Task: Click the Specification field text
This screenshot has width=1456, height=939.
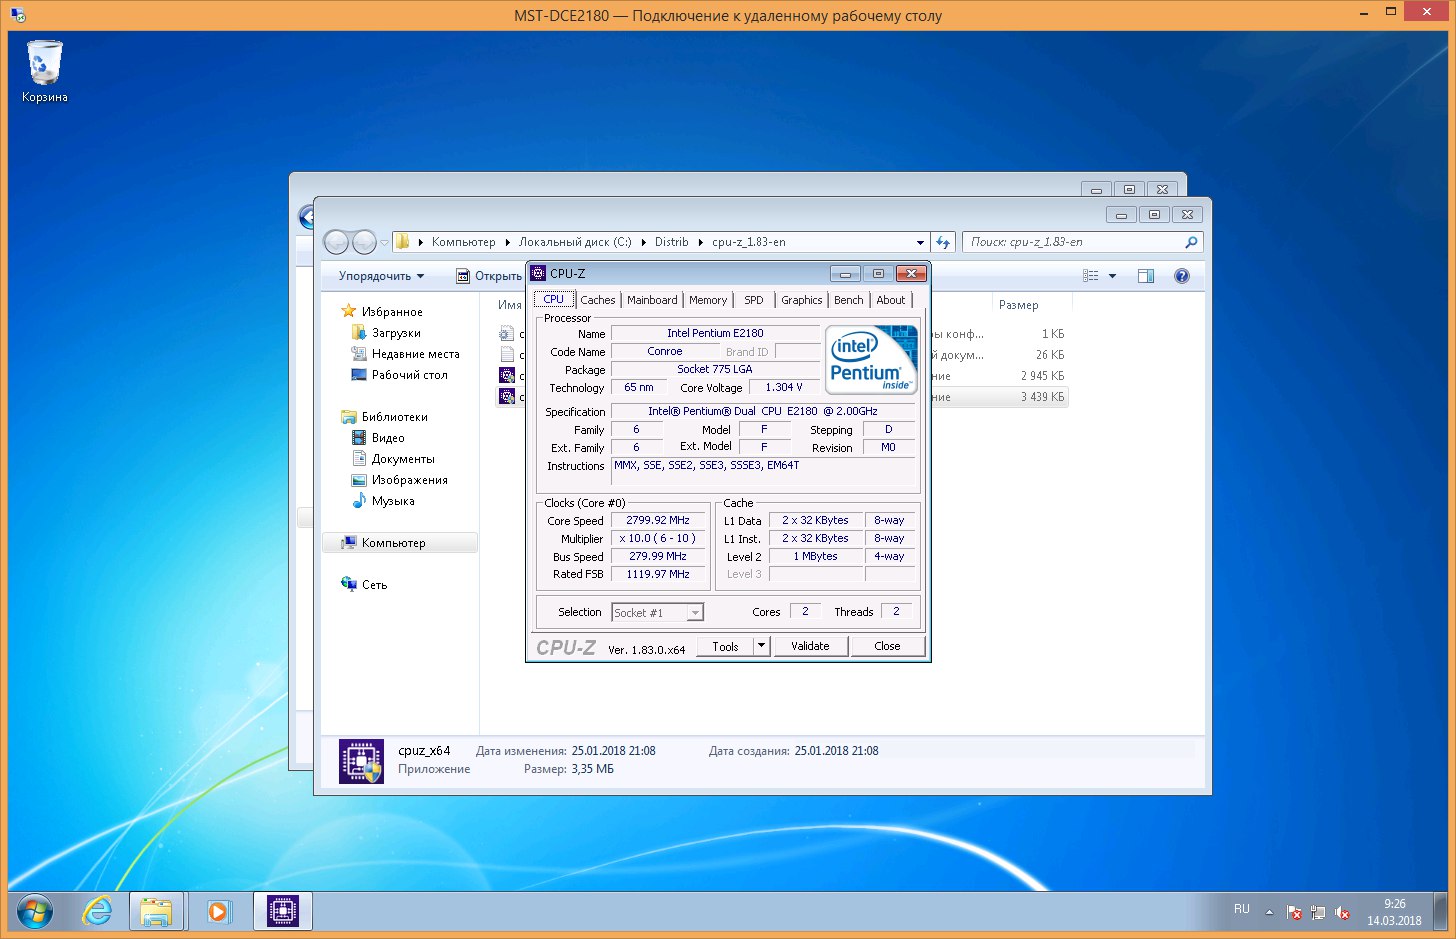Action: pos(763,411)
